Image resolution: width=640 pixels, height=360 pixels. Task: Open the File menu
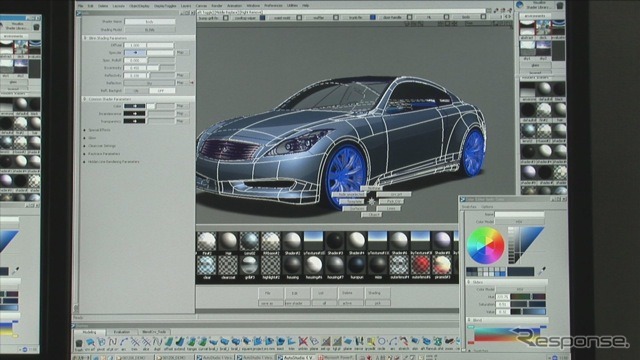[80, 6]
